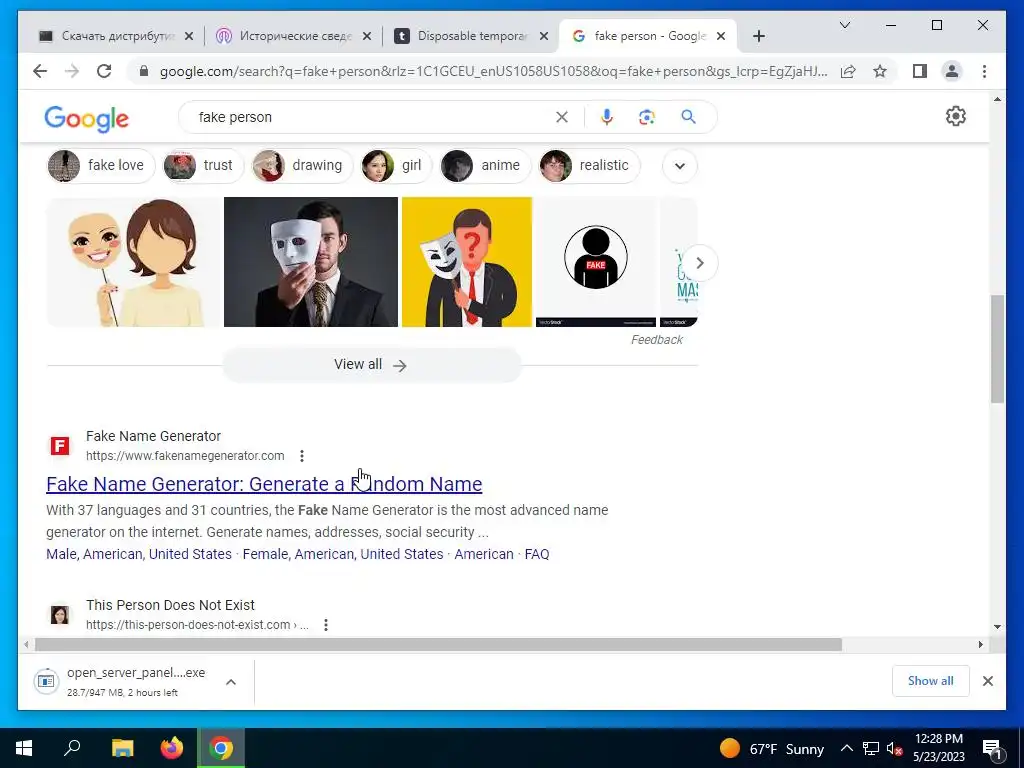Click View all images button
Image resolution: width=1024 pixels, height=768 pixels.
point(372,365)
